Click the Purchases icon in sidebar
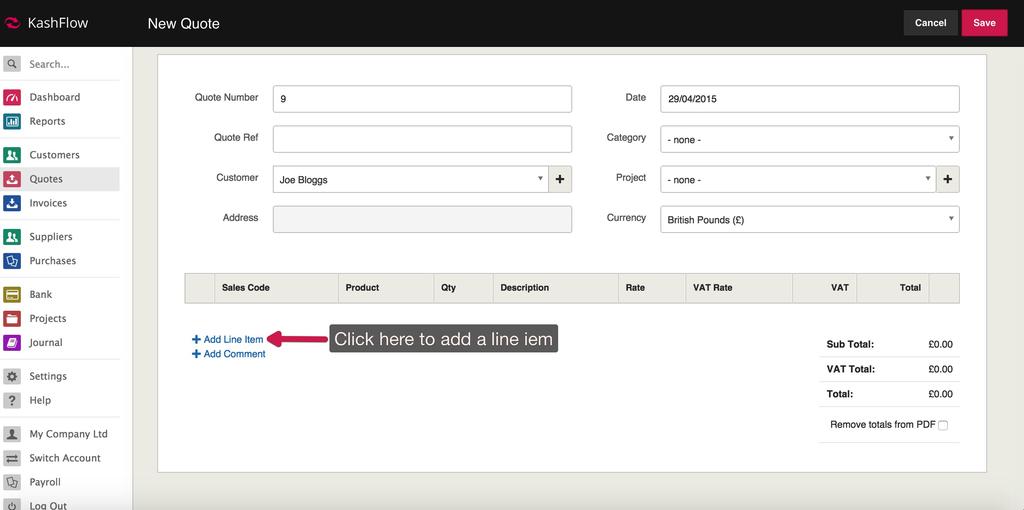 [12, 261]
